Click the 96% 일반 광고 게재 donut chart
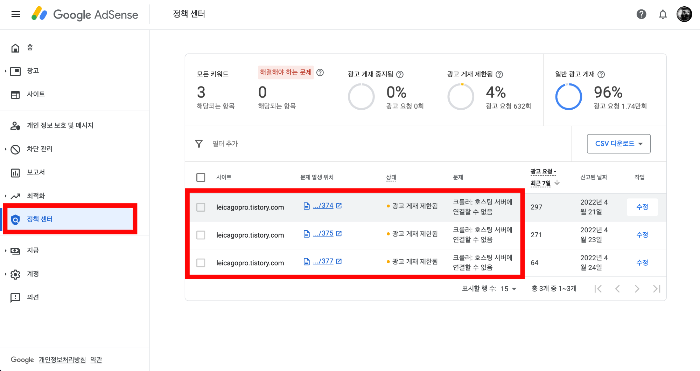700x371 pixels. pyautogui.click(x=569, y=96)
